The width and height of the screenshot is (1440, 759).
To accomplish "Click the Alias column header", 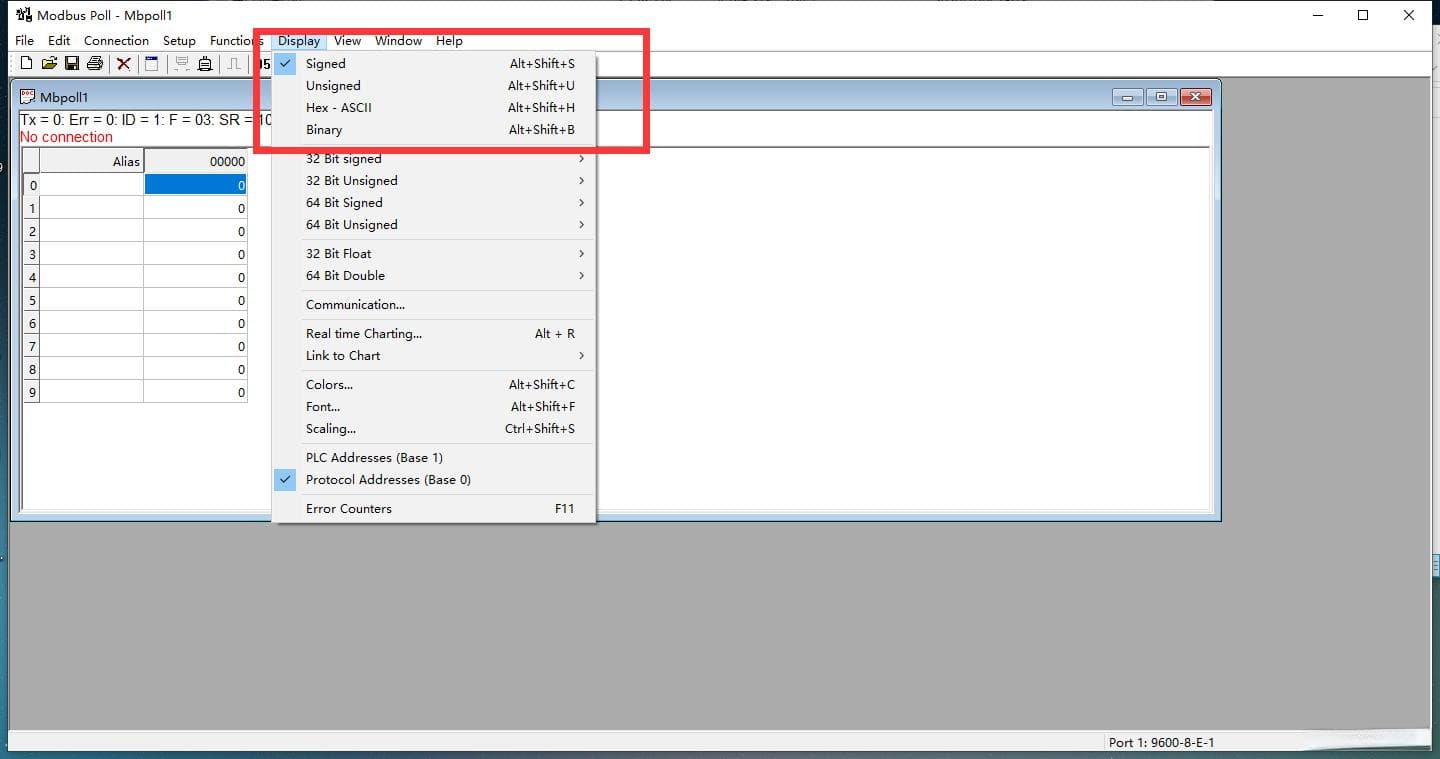I will pos(92,161).
